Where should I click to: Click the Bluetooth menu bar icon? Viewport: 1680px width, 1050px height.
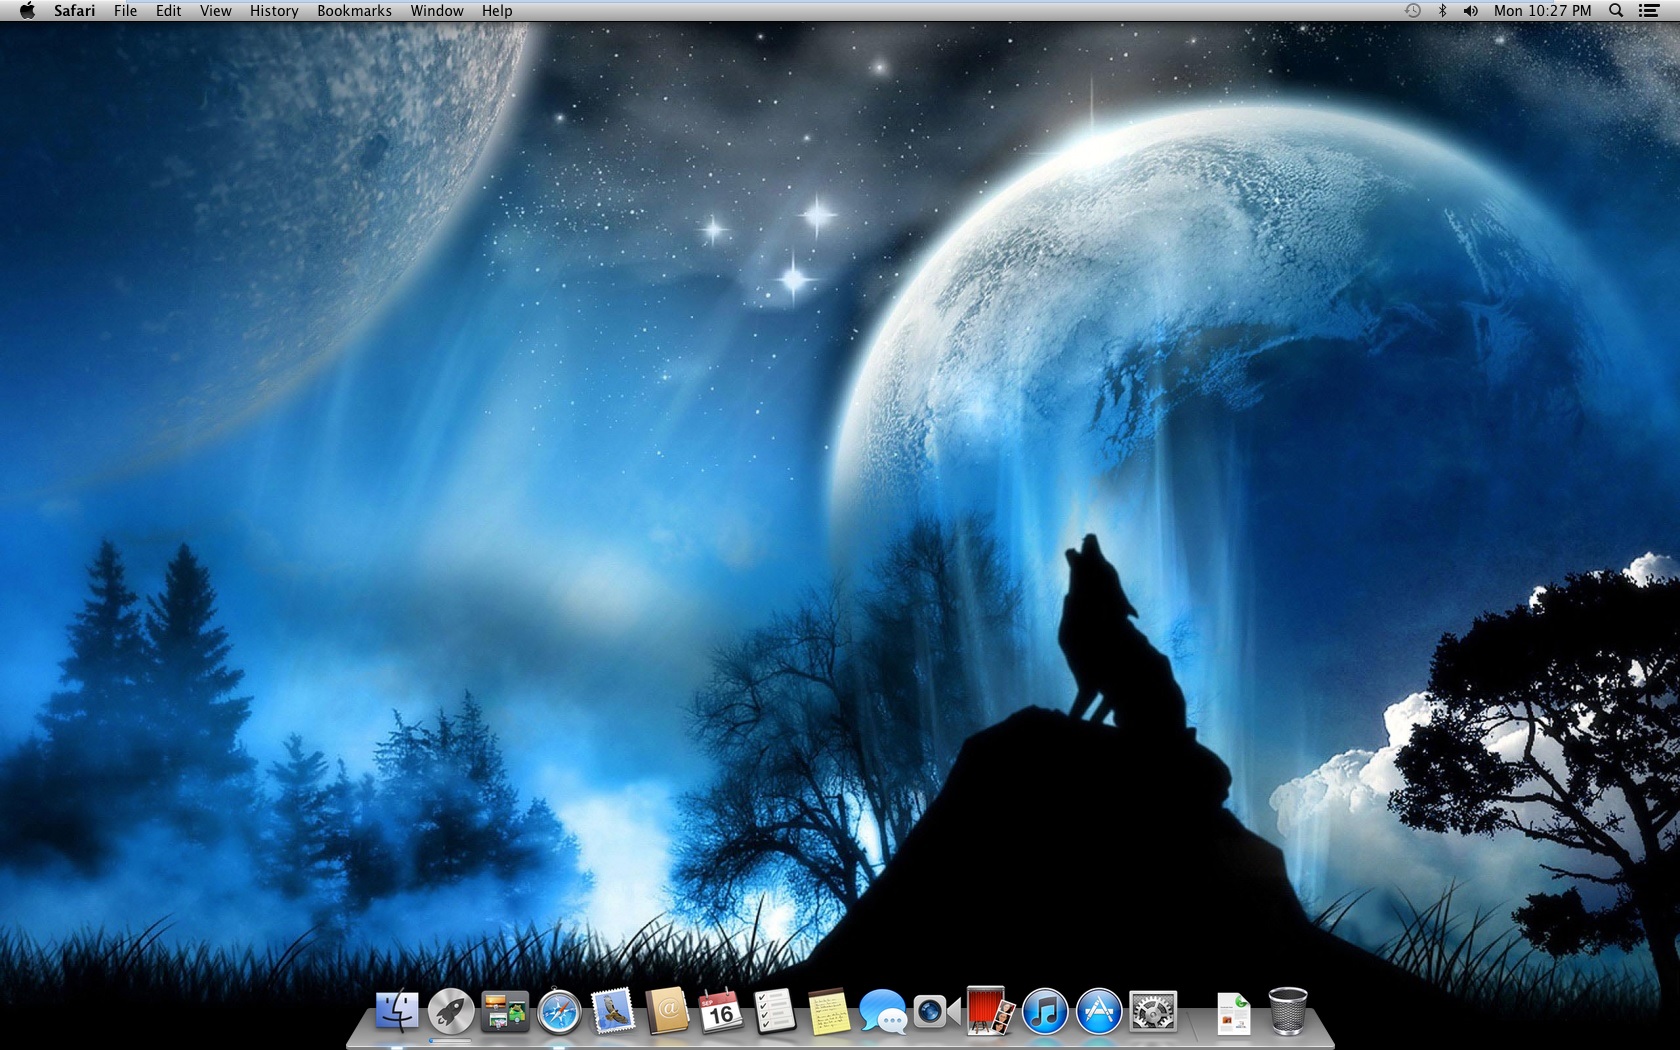coord(1442,11)
